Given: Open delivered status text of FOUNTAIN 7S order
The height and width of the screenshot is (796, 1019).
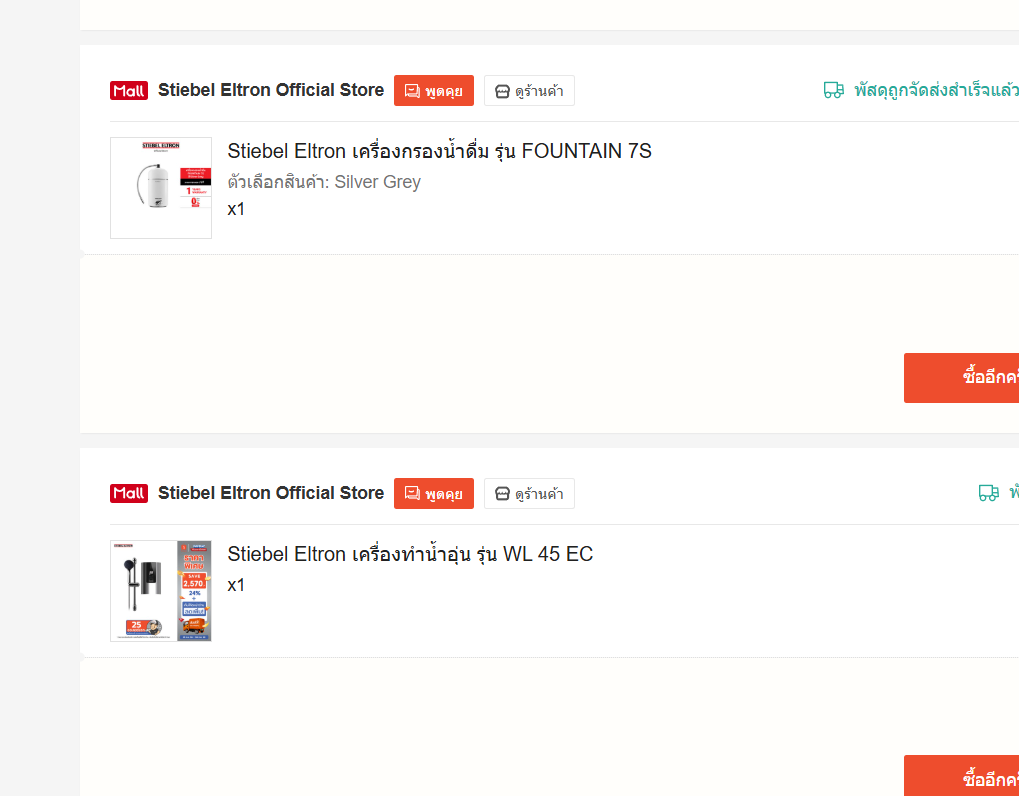Looking at the screenshot, I should (x=936, y=90).
